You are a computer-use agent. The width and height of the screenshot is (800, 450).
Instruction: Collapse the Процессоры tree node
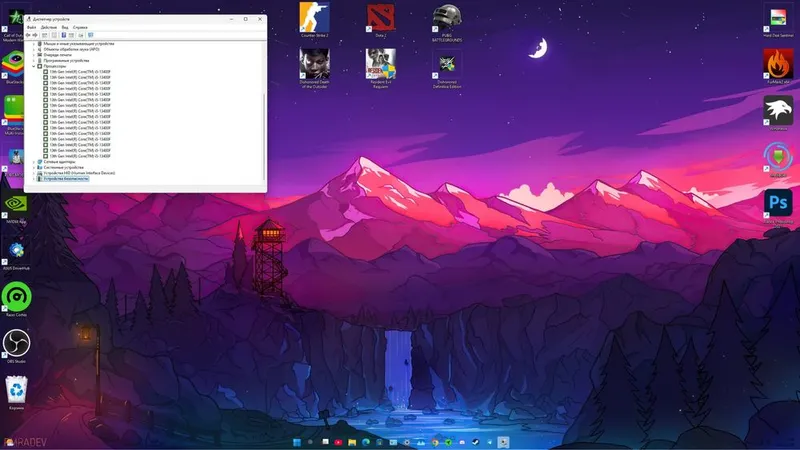(x=34, y=66)
